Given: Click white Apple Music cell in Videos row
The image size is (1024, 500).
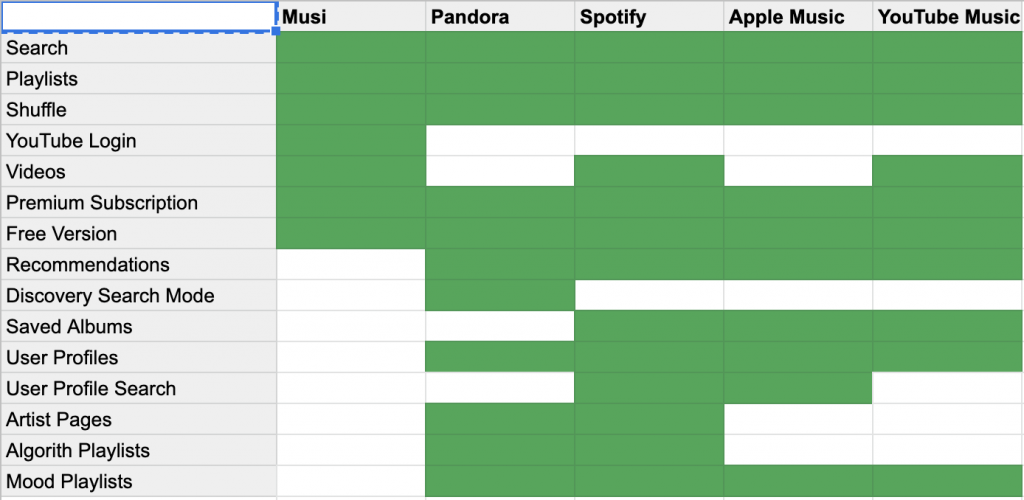Looking at the screenshot, I should [798, 172].
